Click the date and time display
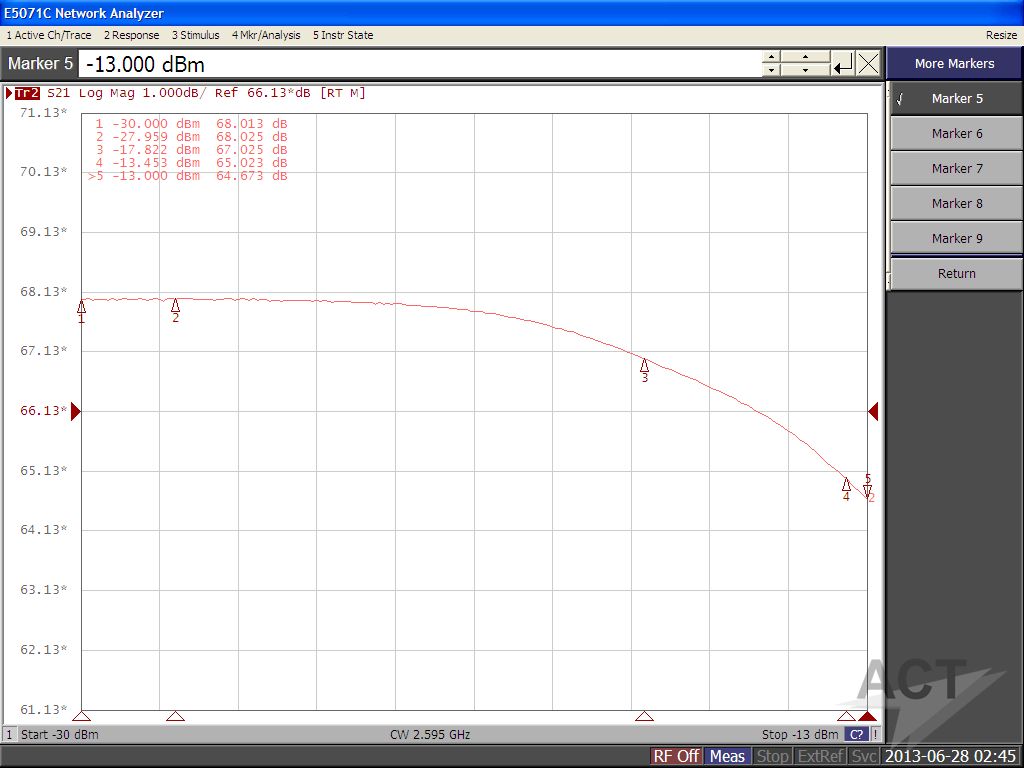1024x768 pixels. click(950, 756)
